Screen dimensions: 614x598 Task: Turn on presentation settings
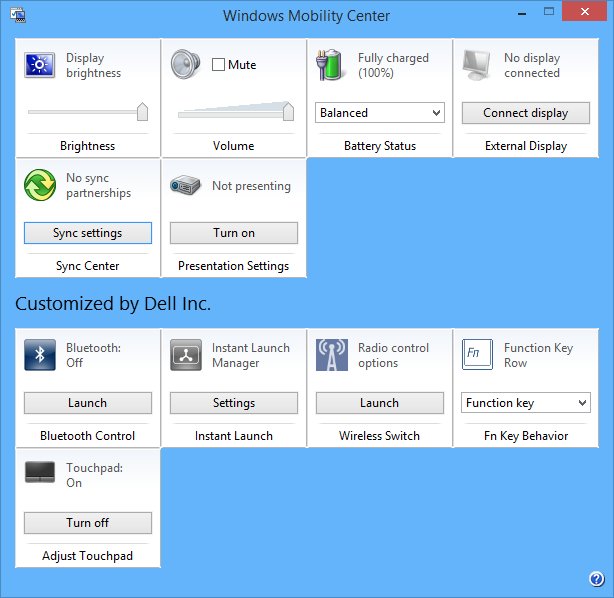click(x=234, y=233)
